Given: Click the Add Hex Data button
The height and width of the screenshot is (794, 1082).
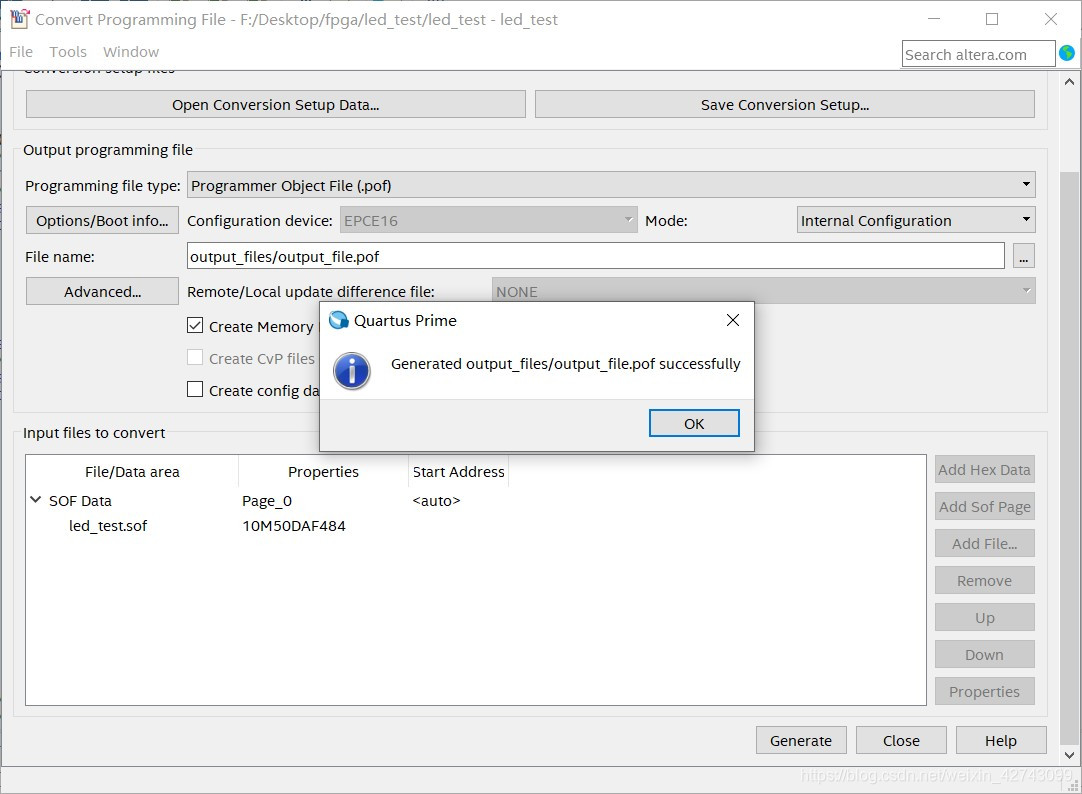Looking at the screenshot, I should [x=985, y=470].
